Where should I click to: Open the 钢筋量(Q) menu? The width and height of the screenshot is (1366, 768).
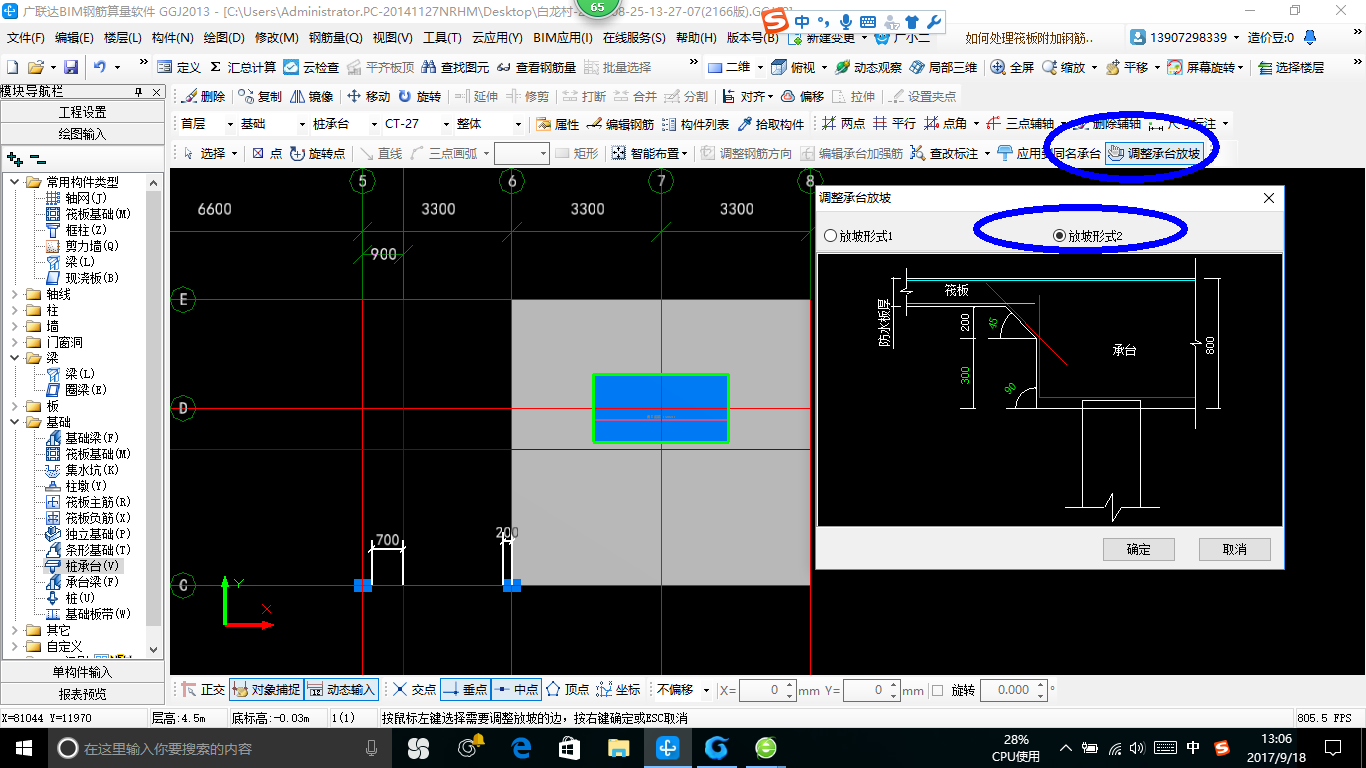click(335, 38)
